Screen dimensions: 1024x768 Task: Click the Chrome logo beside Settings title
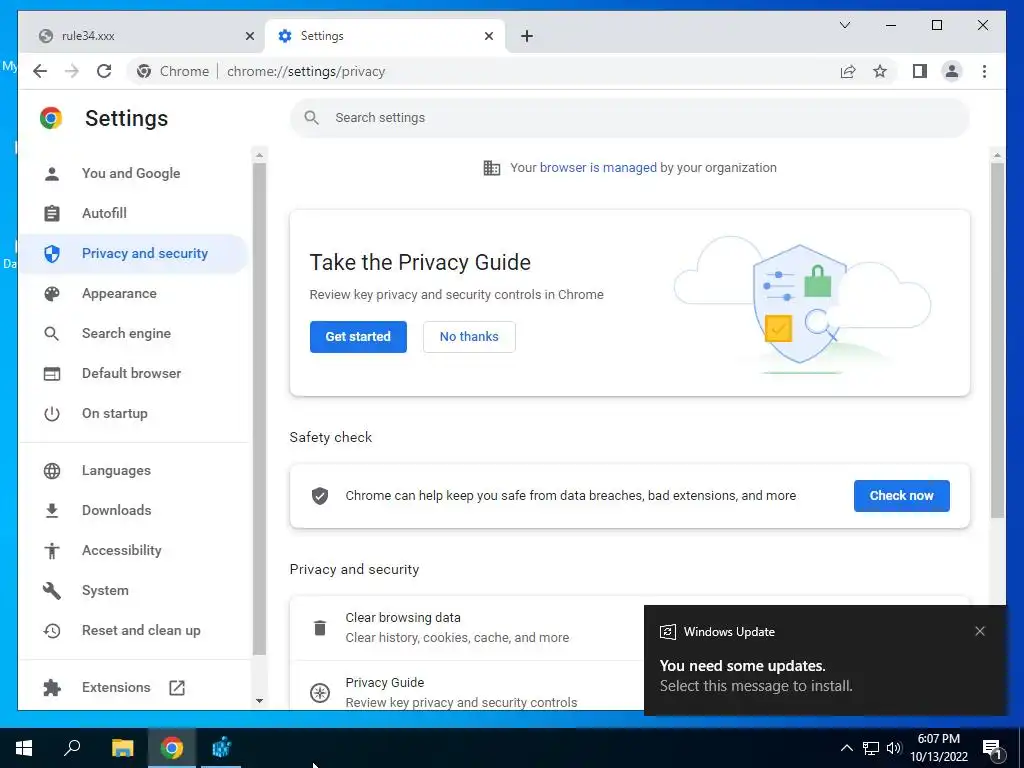(x=51, y=118)
